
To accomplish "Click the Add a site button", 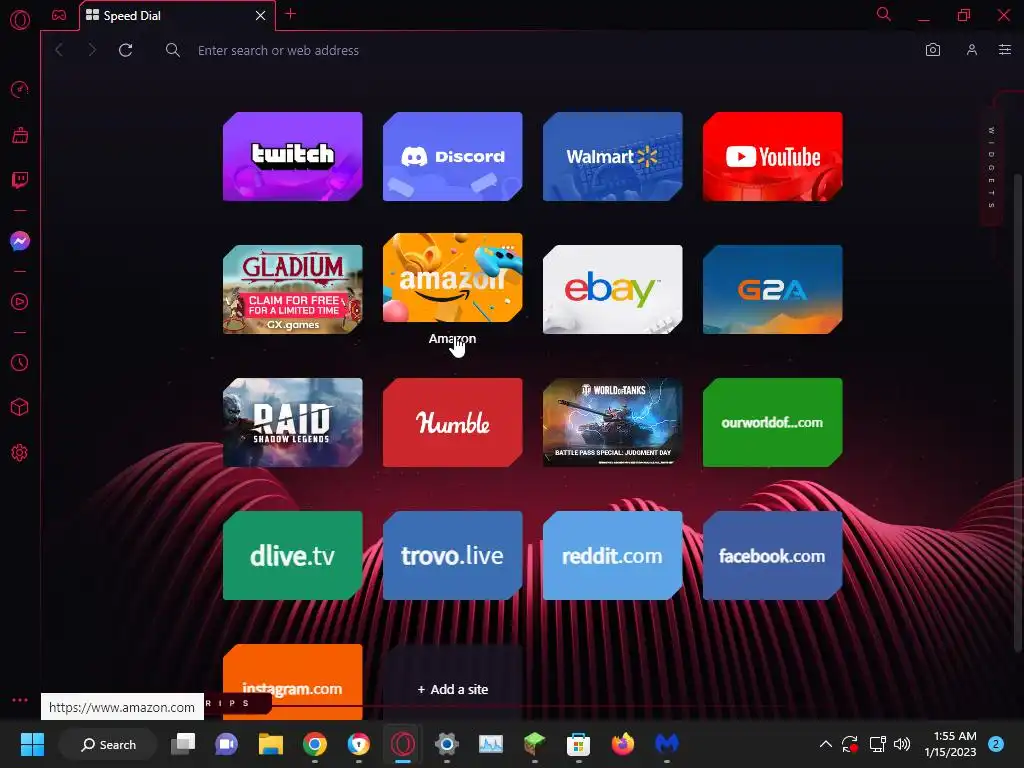I will coord(453,689).
